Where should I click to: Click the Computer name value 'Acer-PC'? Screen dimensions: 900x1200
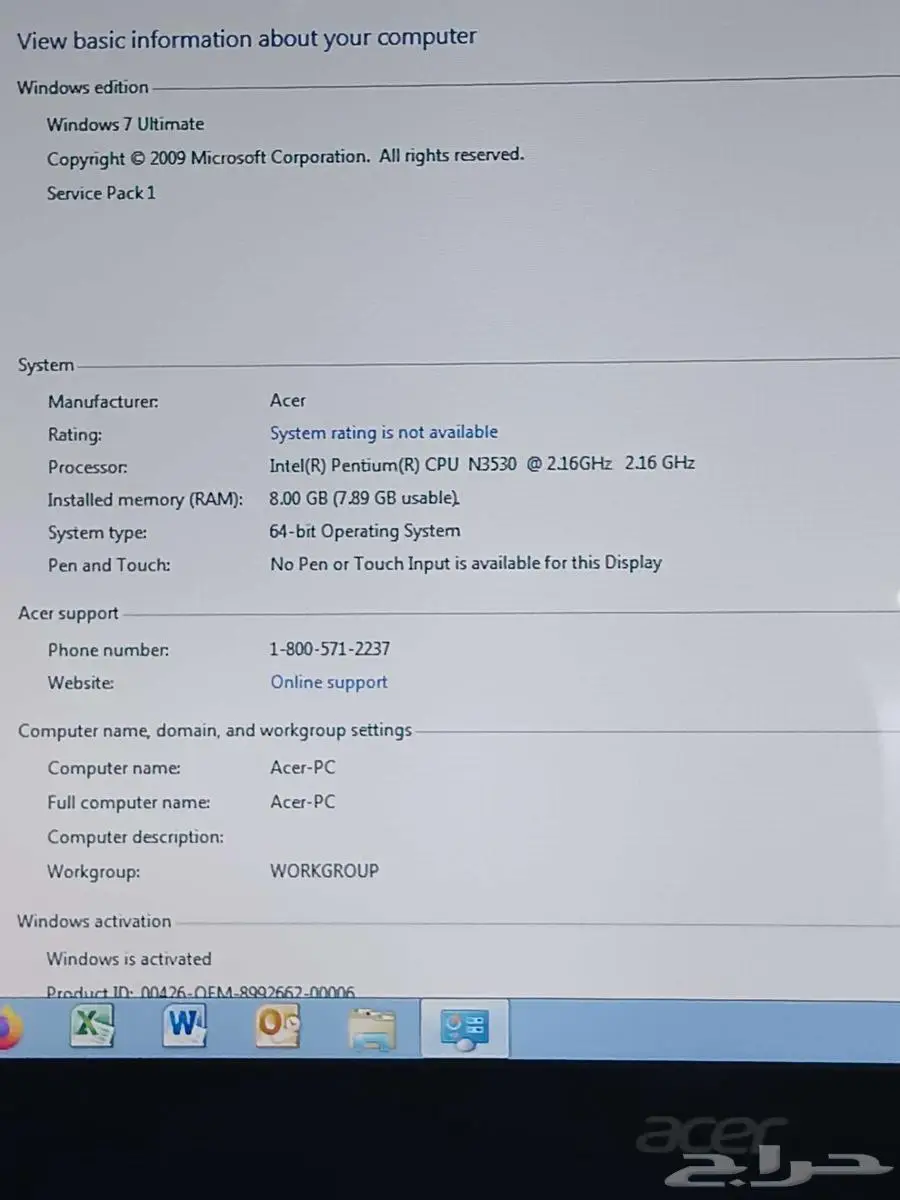click(x=303, y=768)
